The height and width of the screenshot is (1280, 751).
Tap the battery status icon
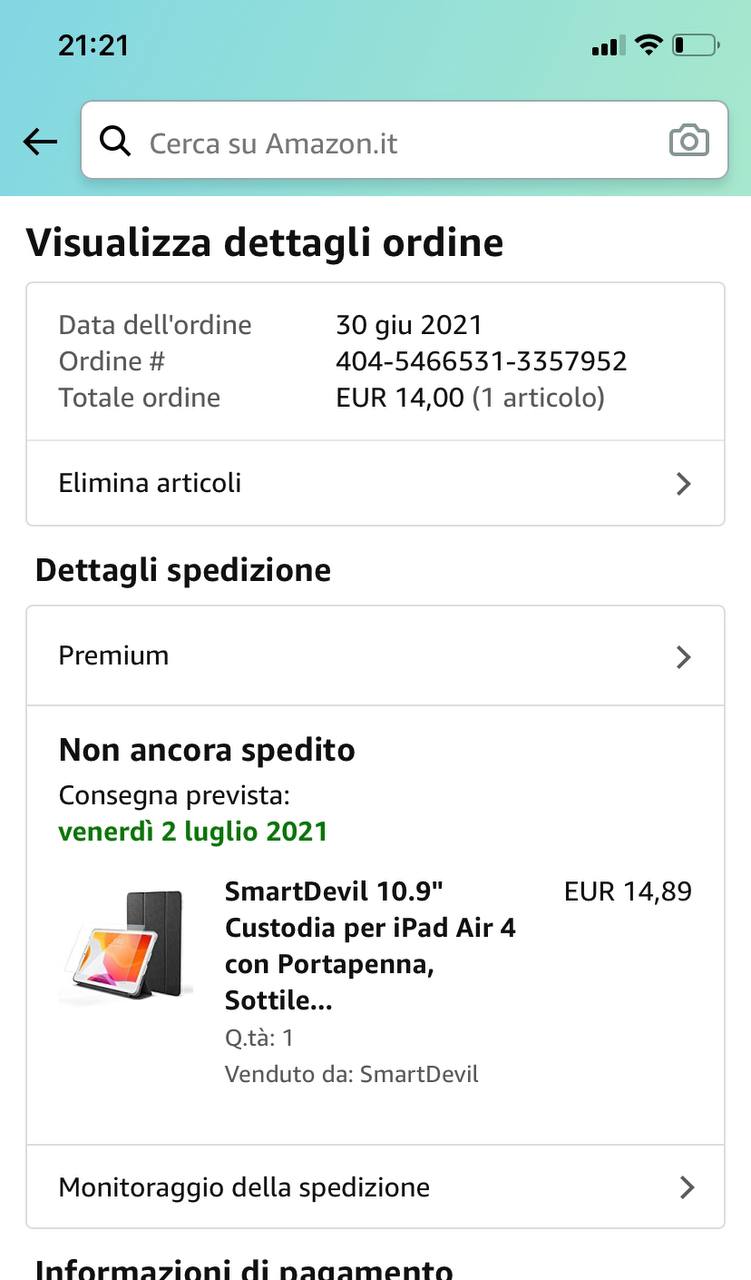(x=695, y=45)
